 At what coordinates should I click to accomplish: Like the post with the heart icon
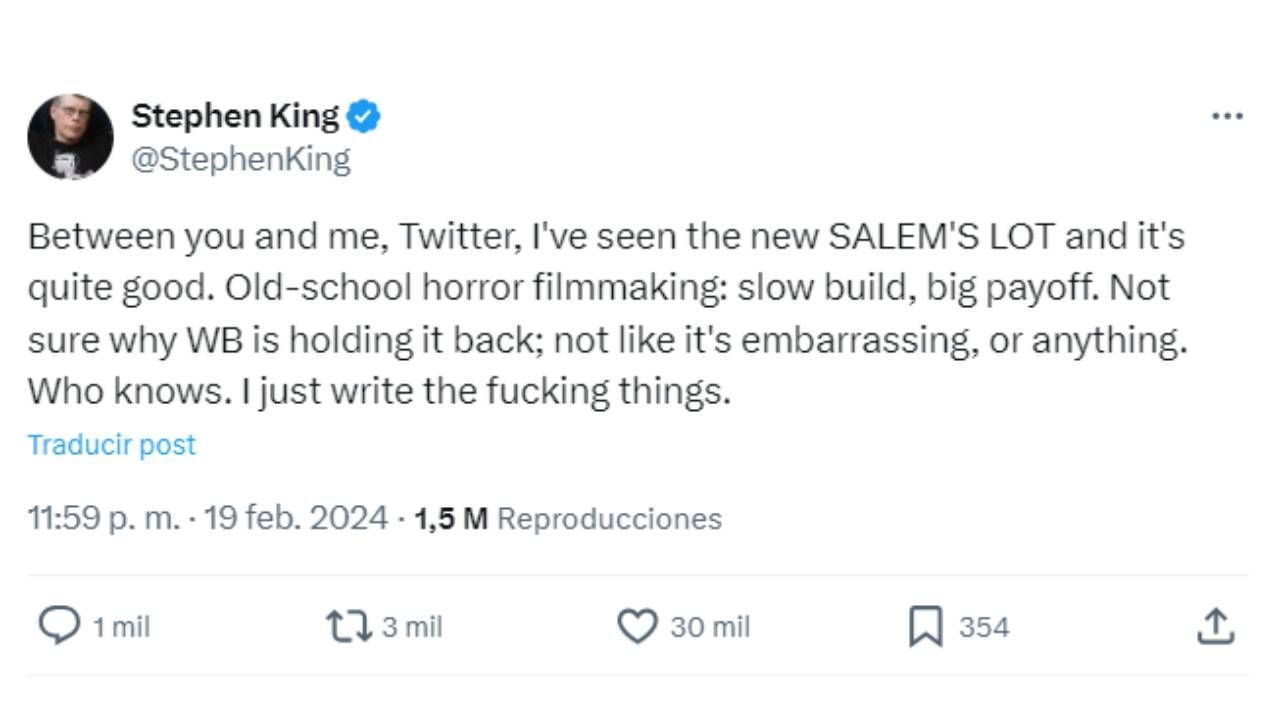636,626
